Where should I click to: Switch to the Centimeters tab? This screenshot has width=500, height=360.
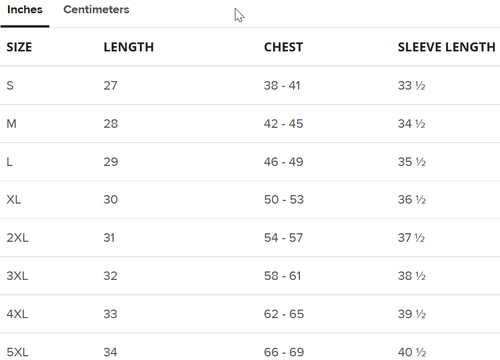[96, 9]
